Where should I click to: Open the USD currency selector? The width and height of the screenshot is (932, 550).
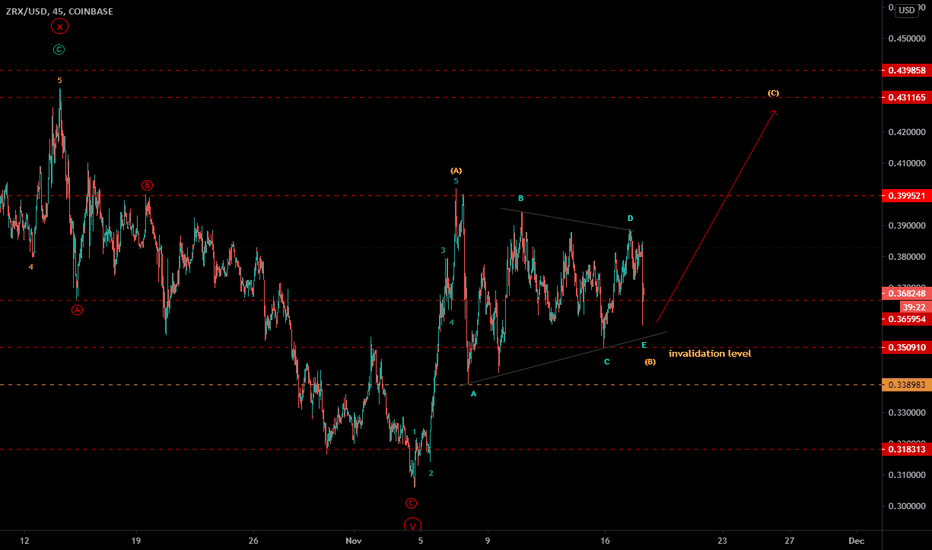tap(906, 10)
